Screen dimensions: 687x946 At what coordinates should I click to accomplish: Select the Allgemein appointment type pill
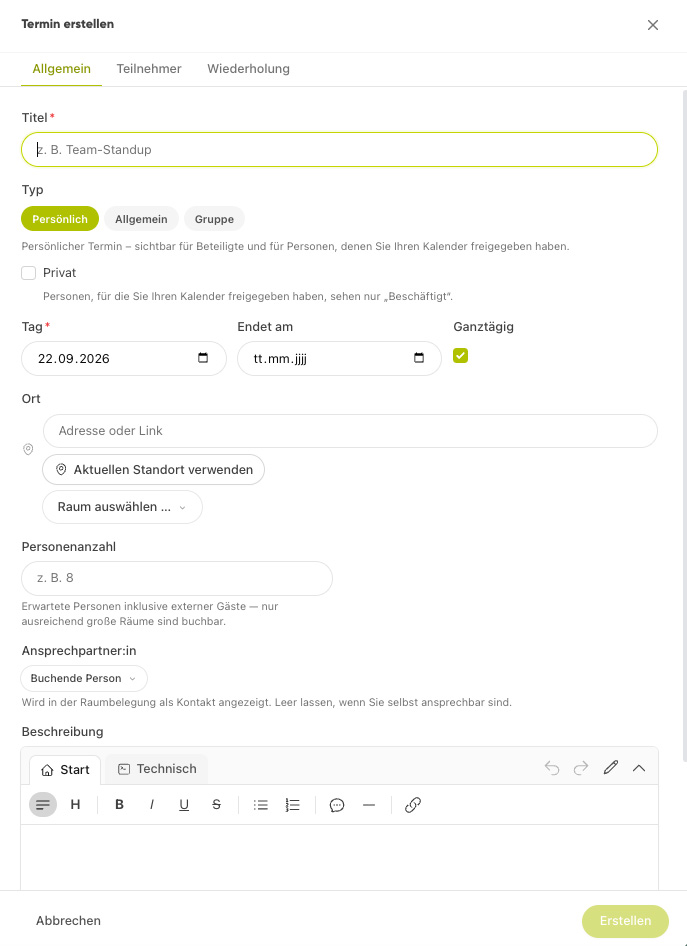pos(141,219)
